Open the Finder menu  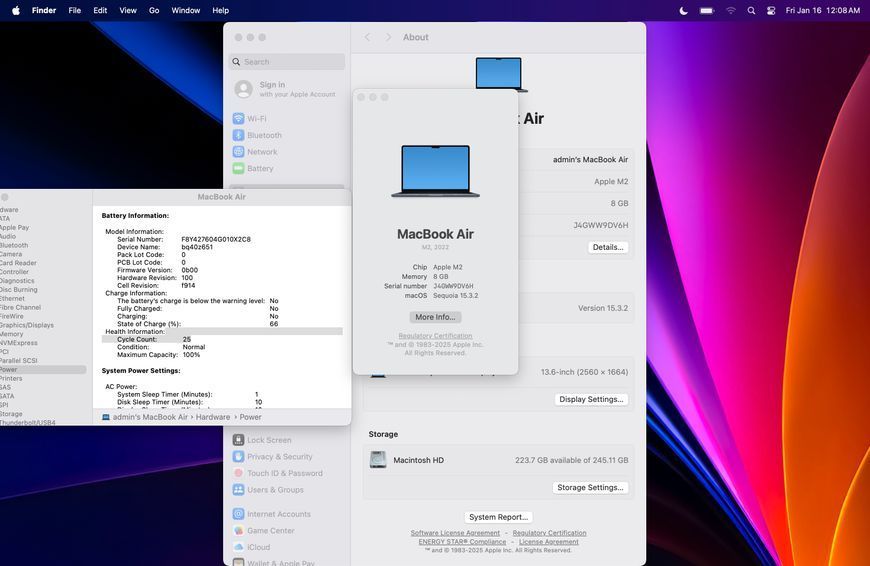(44, 10)
